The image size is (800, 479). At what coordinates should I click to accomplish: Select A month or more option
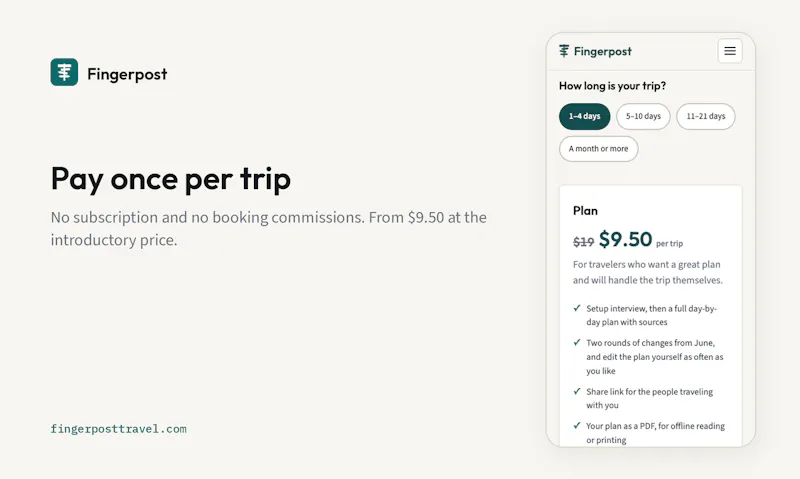pos(598,149)
